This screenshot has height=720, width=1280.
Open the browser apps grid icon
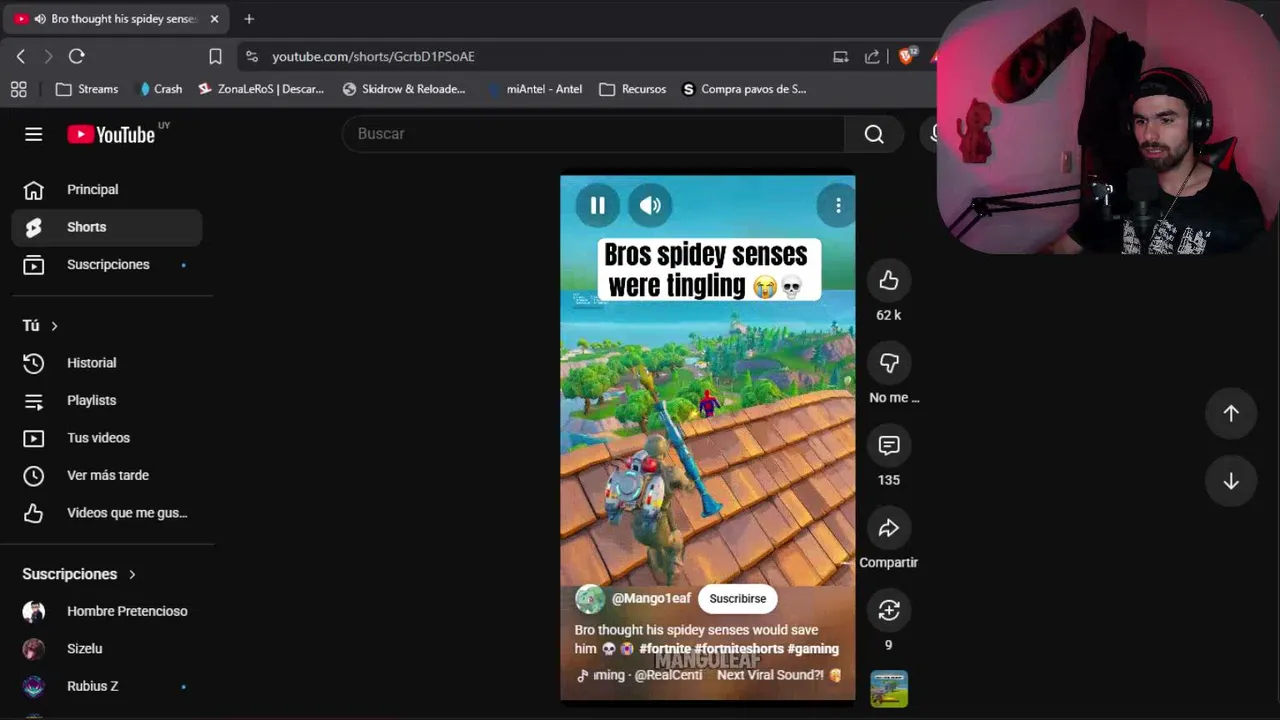pos(18,89)
